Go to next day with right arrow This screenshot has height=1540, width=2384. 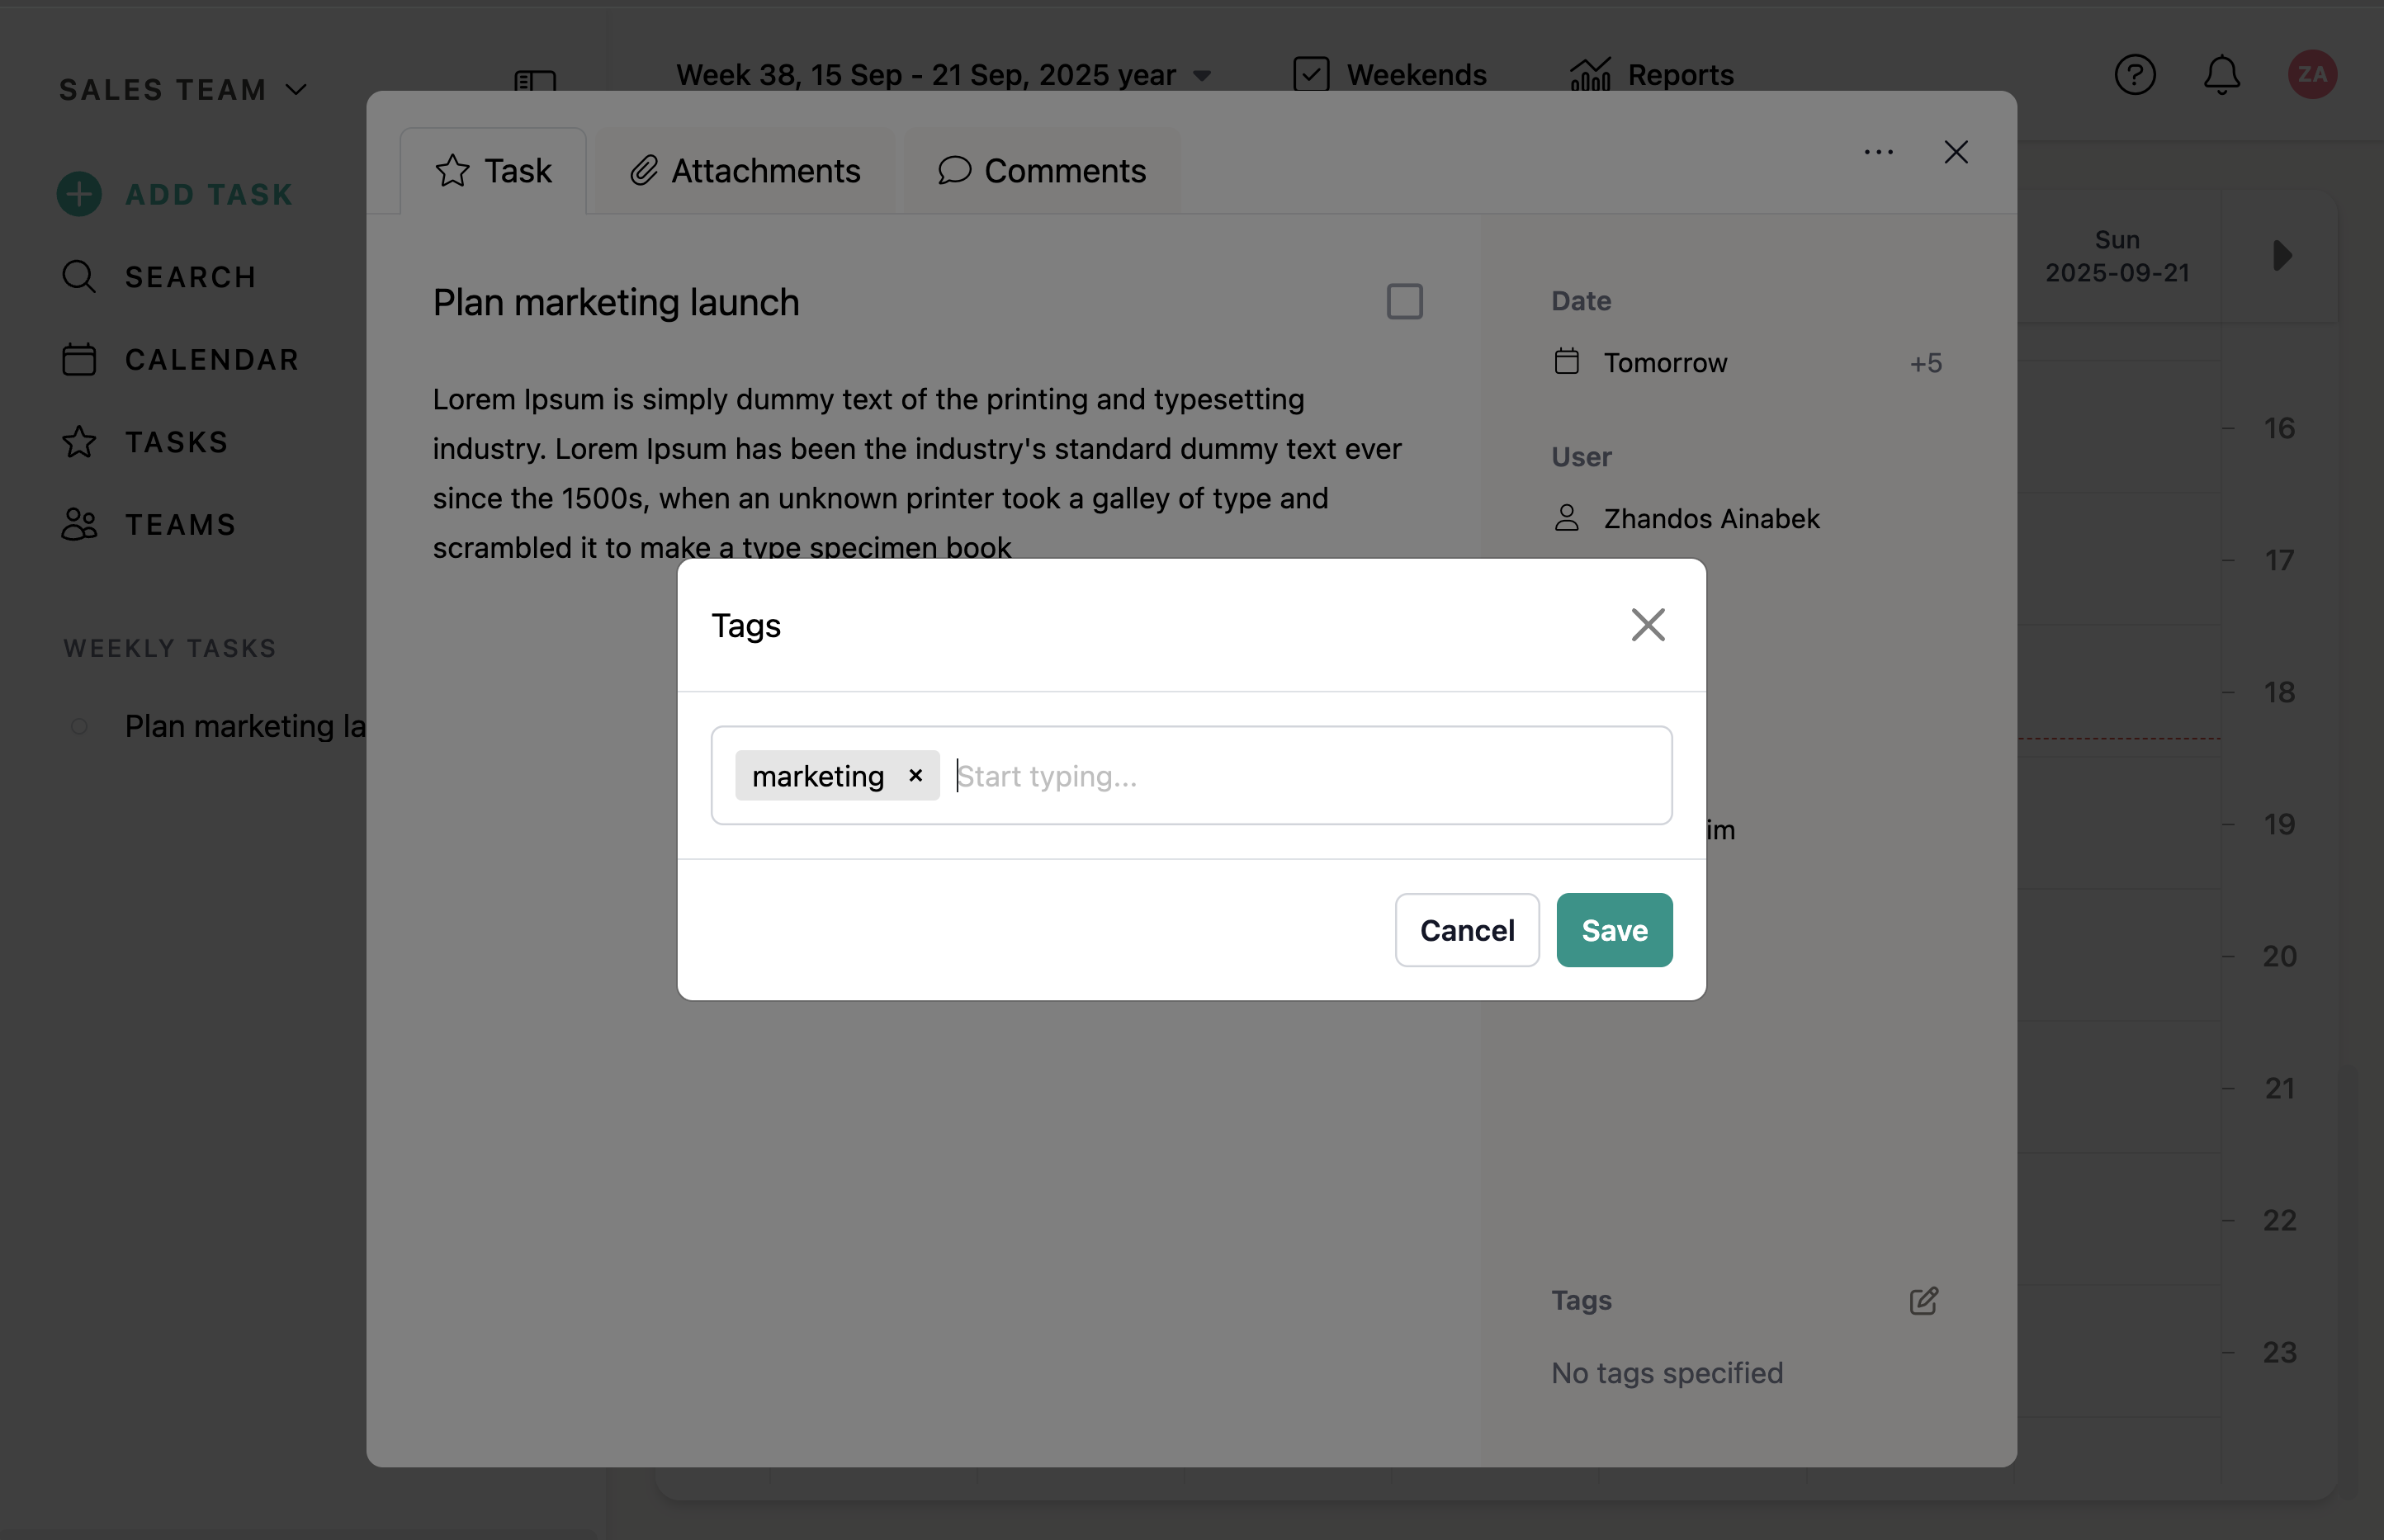(2281, 255)
